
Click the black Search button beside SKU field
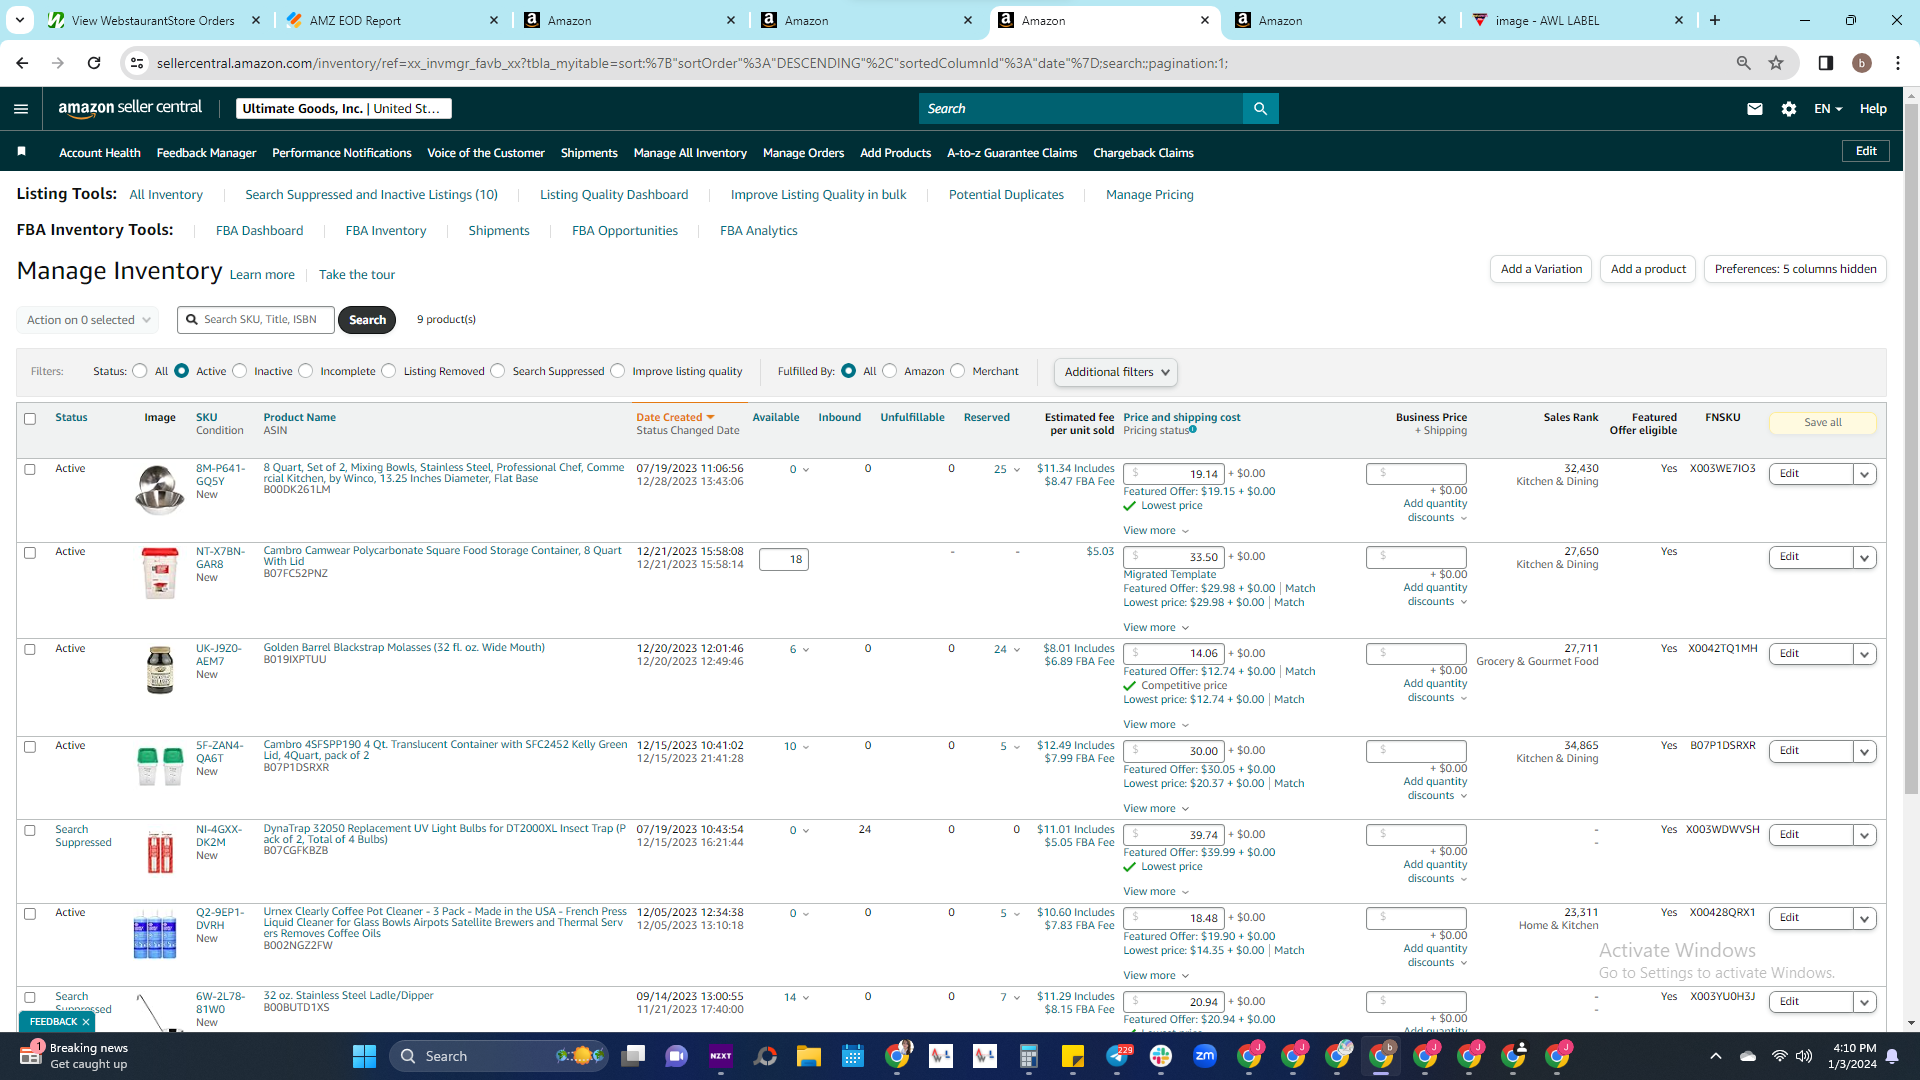367,320
